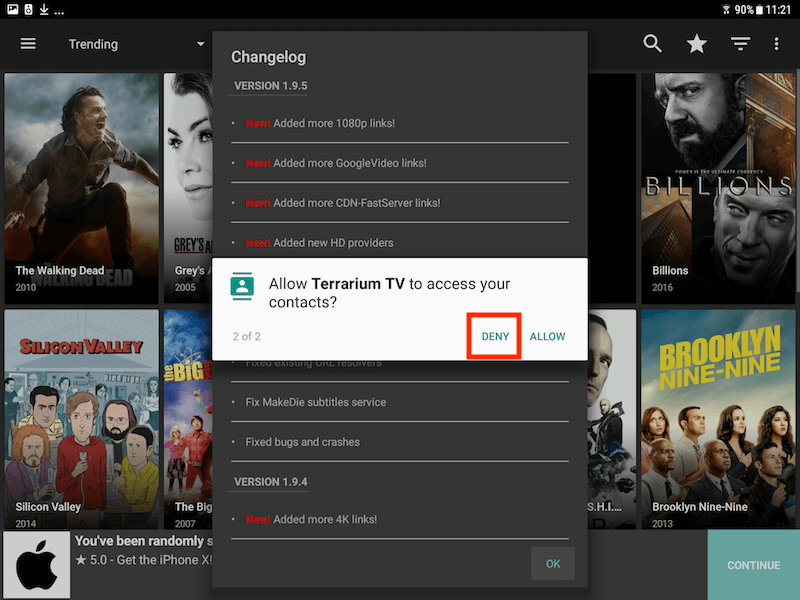
Task: Open the hamburger navigation menu
Action: (x=28, y=44)
